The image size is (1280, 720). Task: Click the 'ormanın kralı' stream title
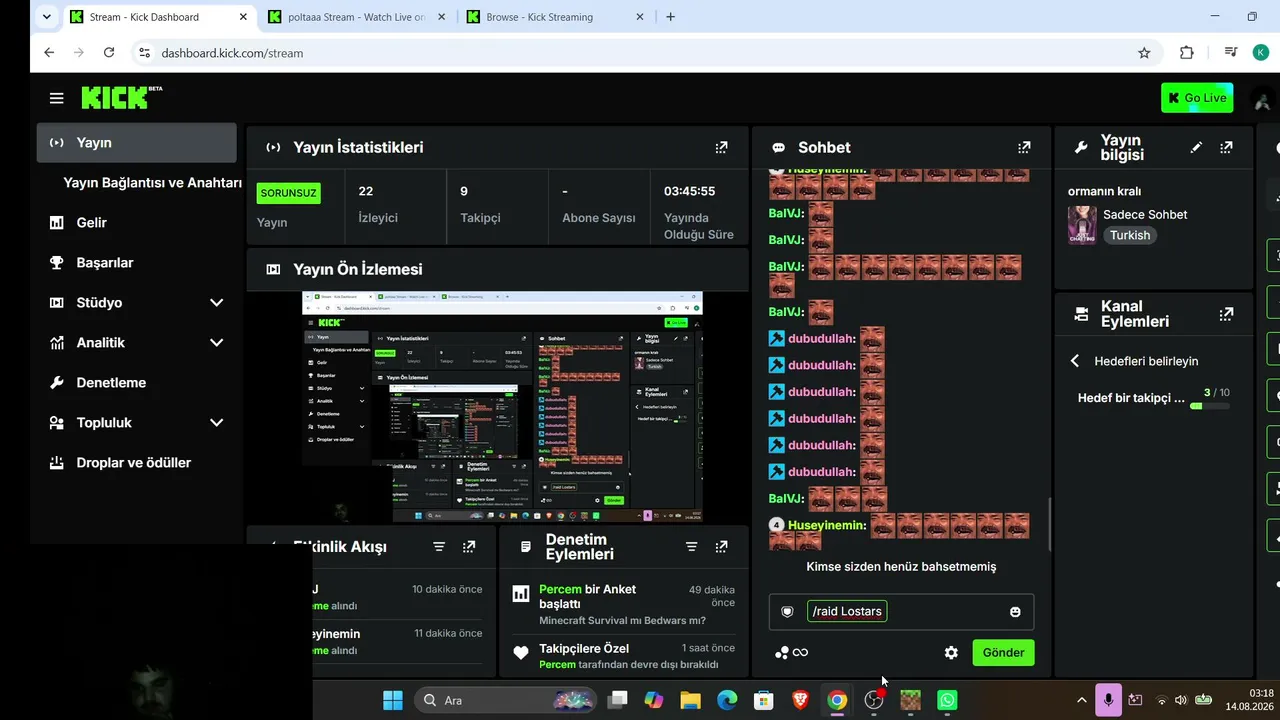pos(1104,191)
